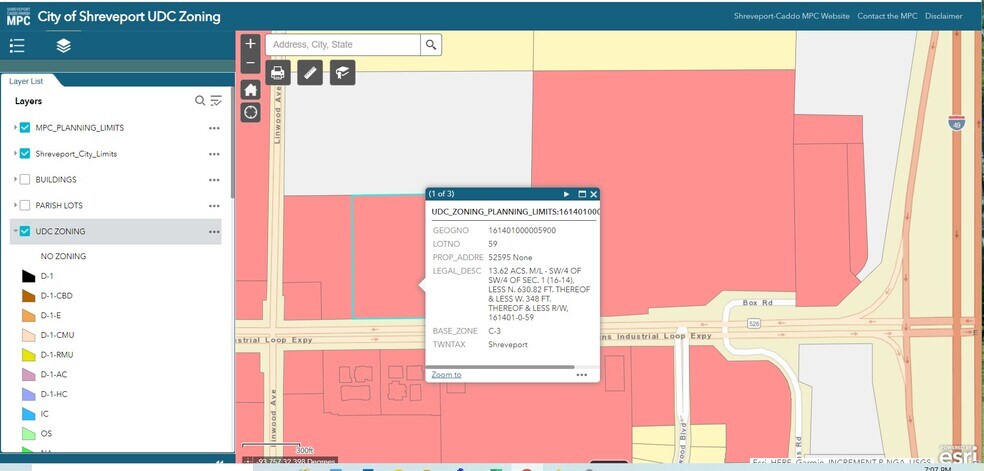The height and width of the screenshot is (471, 984).
Task: Click the address search magnifier button
Action: [x=431, y=45]
